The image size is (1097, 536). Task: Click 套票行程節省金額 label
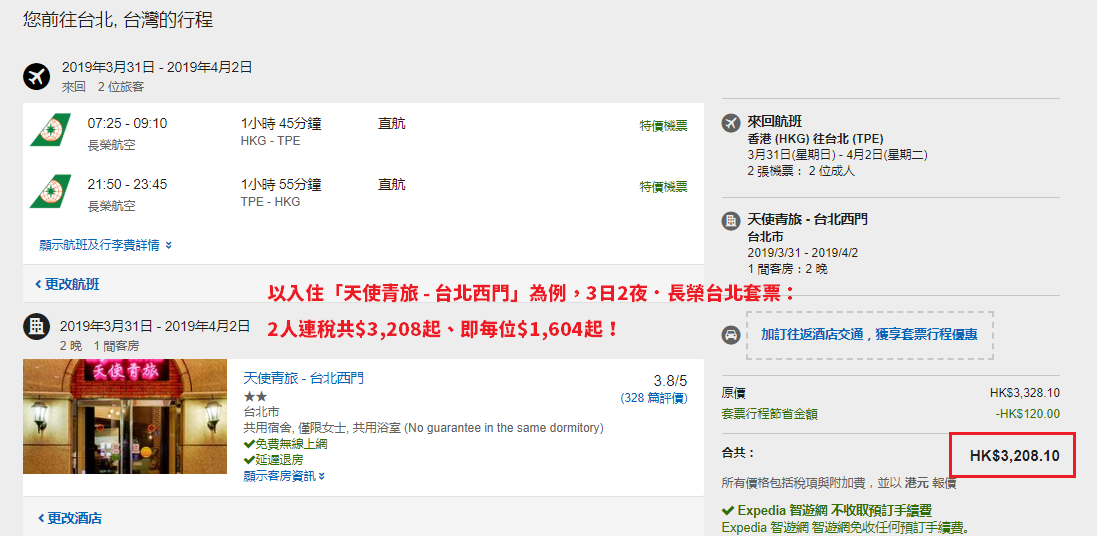coord(770,414)
